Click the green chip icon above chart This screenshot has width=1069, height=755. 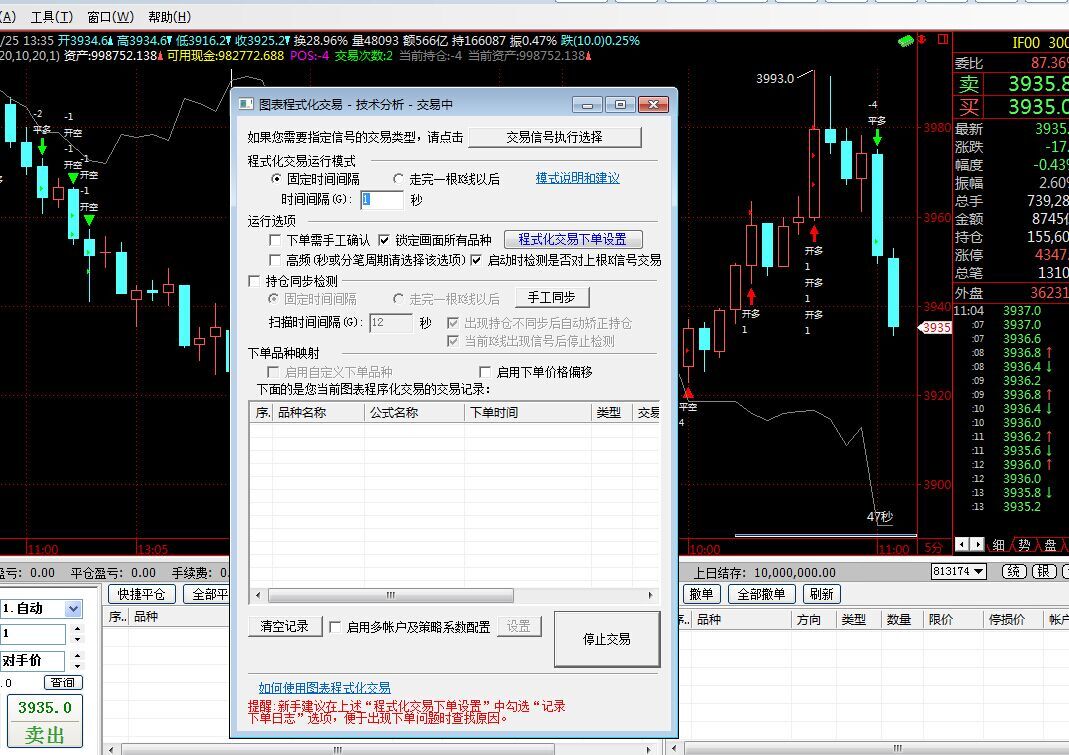[x=907, y=41]
